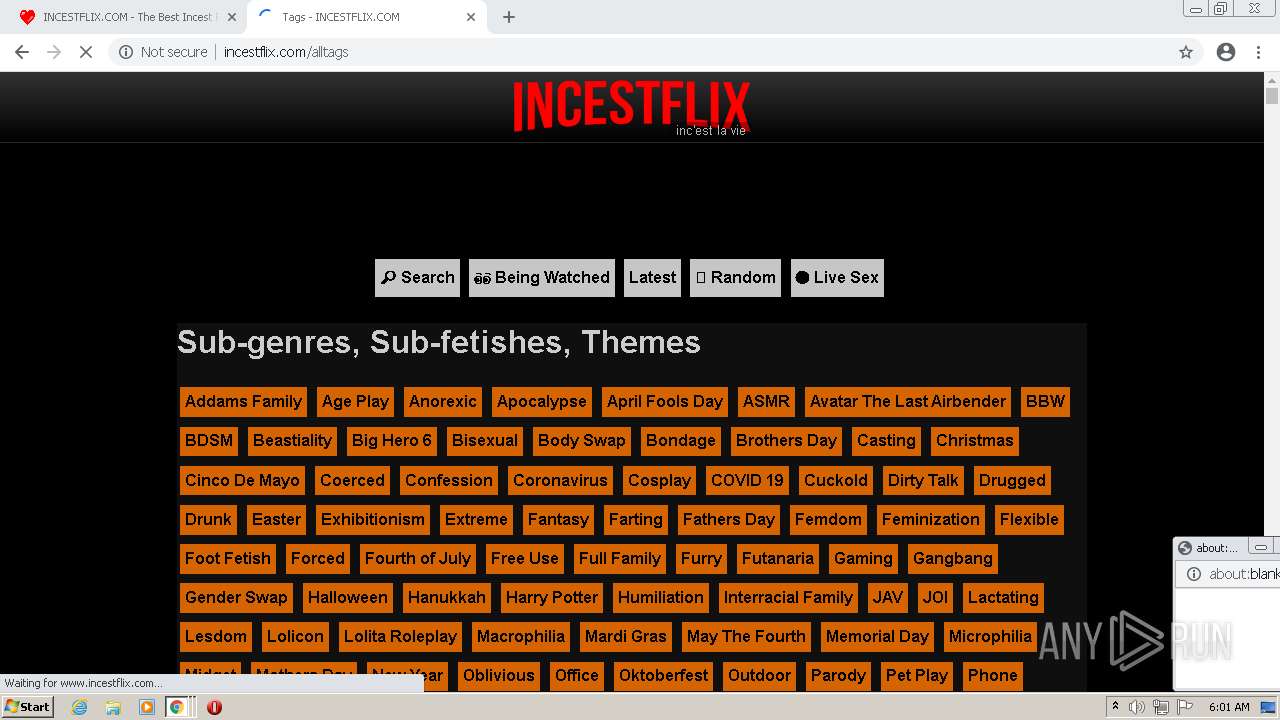Select the Tags browser tab
The image size is (1280, 720).
(x=365, y=17)
